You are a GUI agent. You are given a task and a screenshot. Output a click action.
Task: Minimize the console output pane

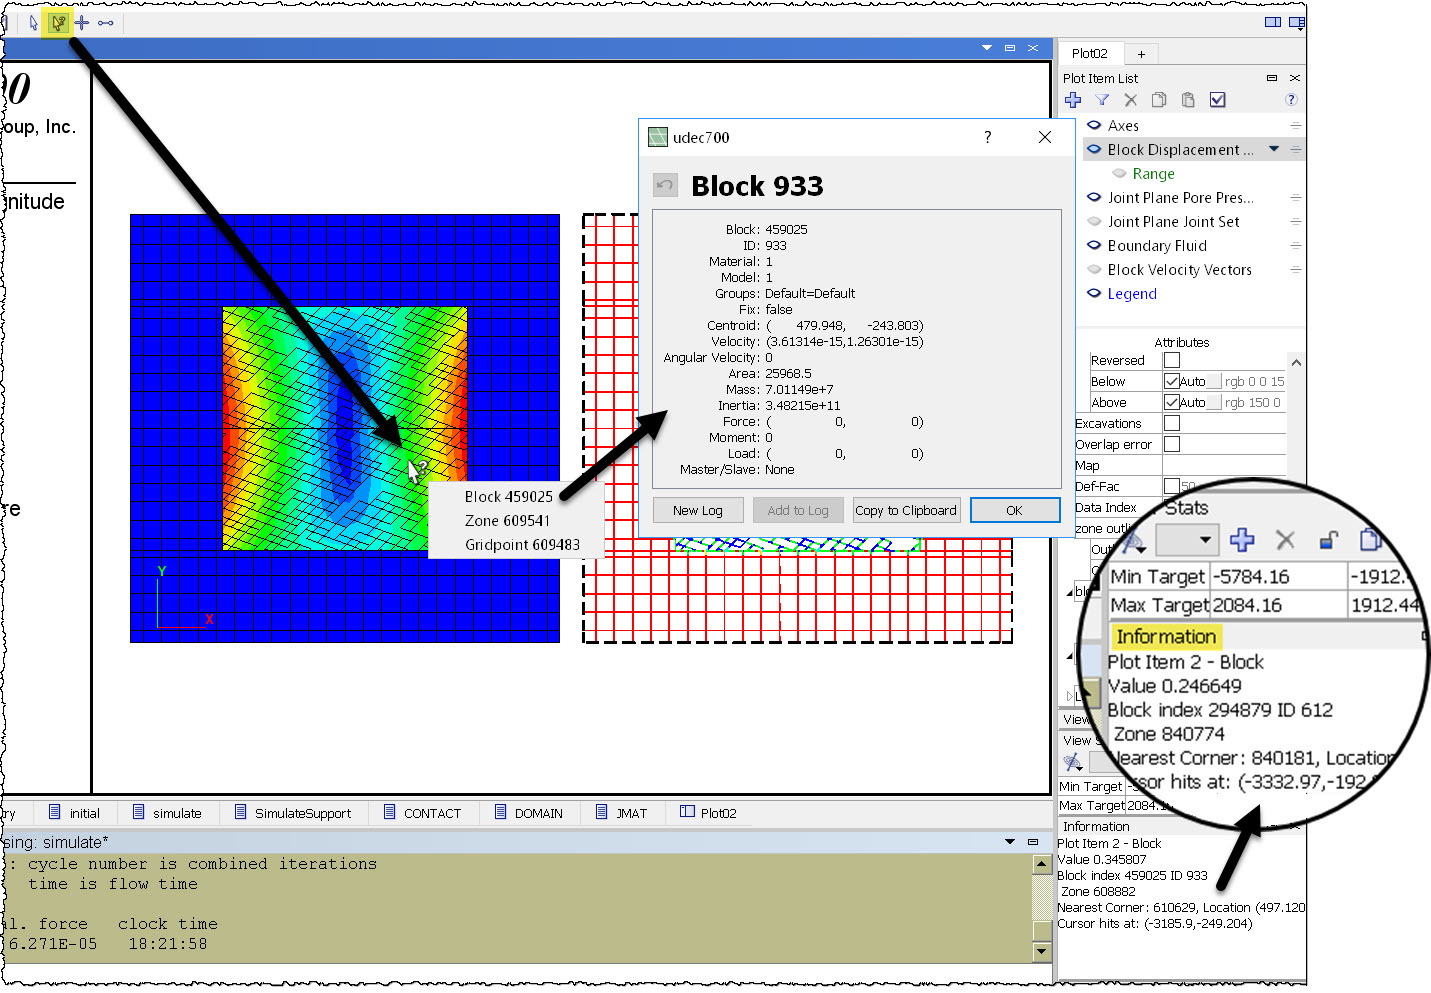tap(1033, 842)
